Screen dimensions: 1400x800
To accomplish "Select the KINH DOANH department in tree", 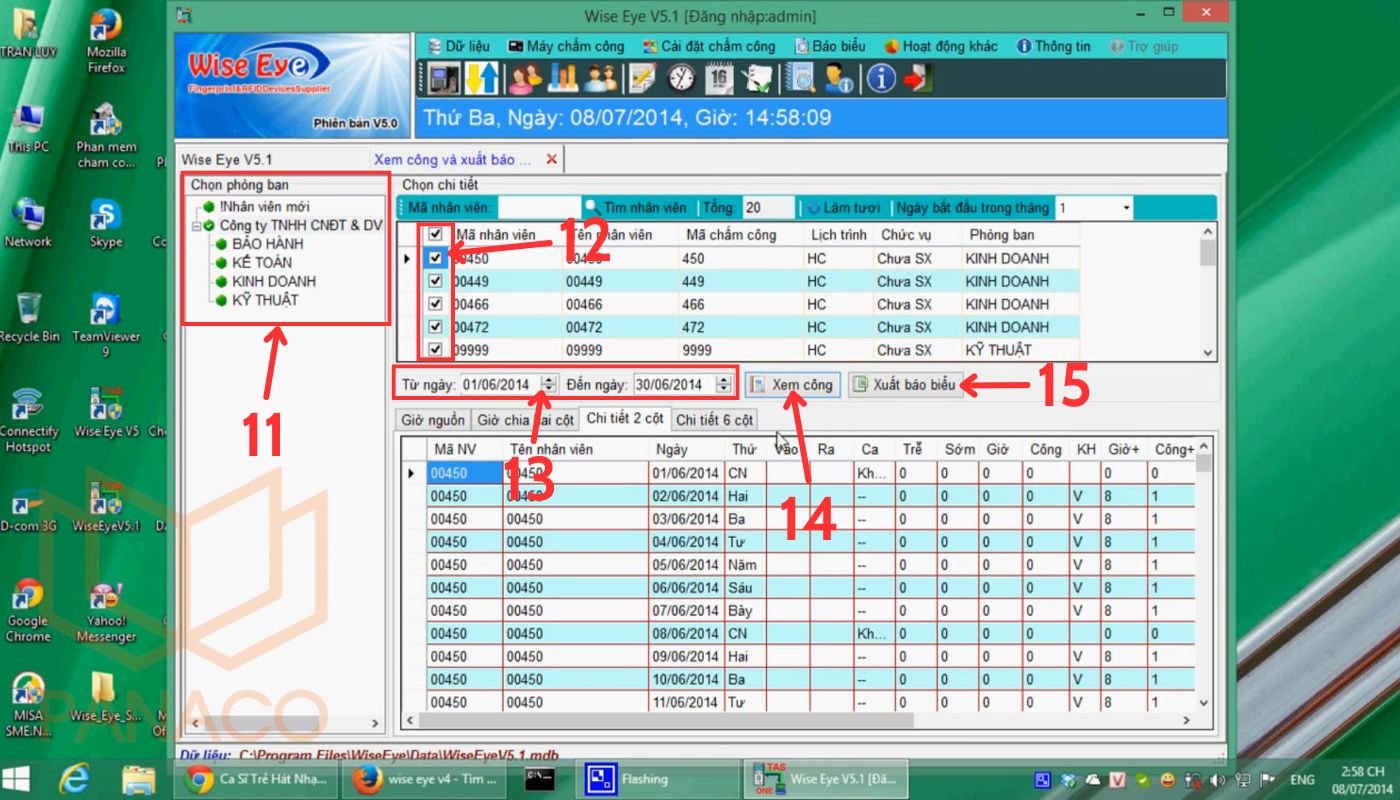I will tap(274, 281).
